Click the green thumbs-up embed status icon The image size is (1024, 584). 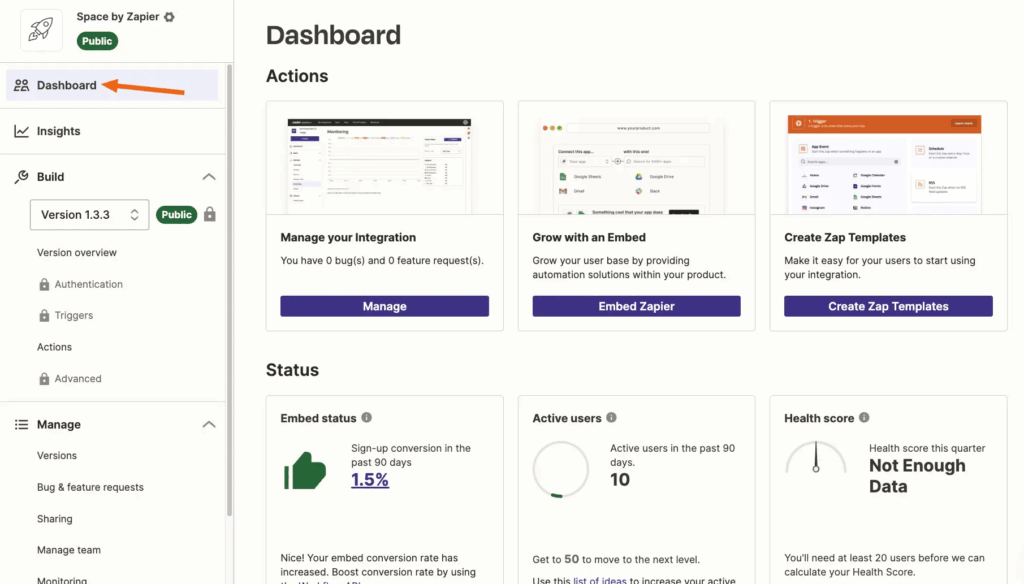[x=305, y=470]
